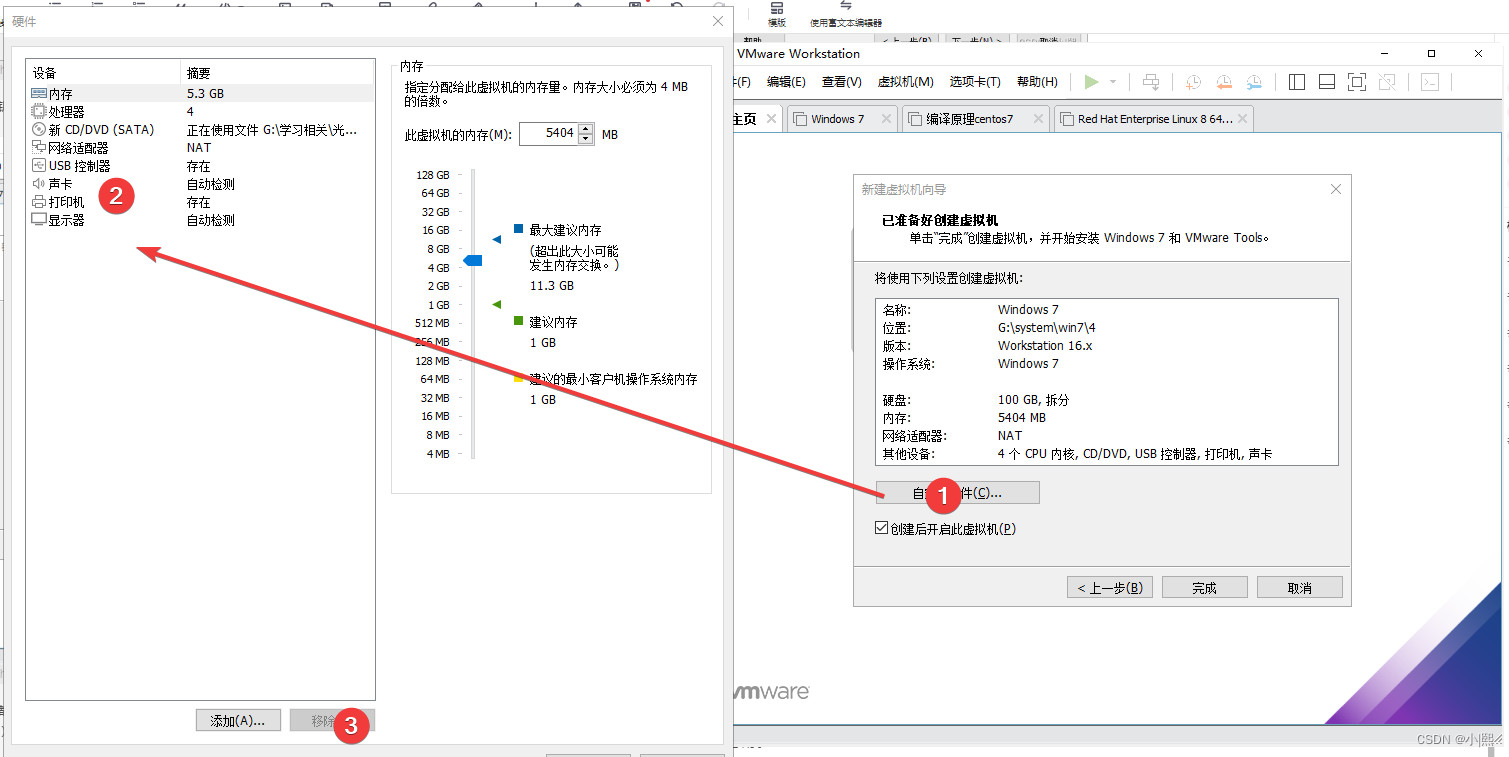The width and height of the screenshot is (1509, 757).
Task: Click the 16 GB label on memory scale
Action: pos(436,230)
